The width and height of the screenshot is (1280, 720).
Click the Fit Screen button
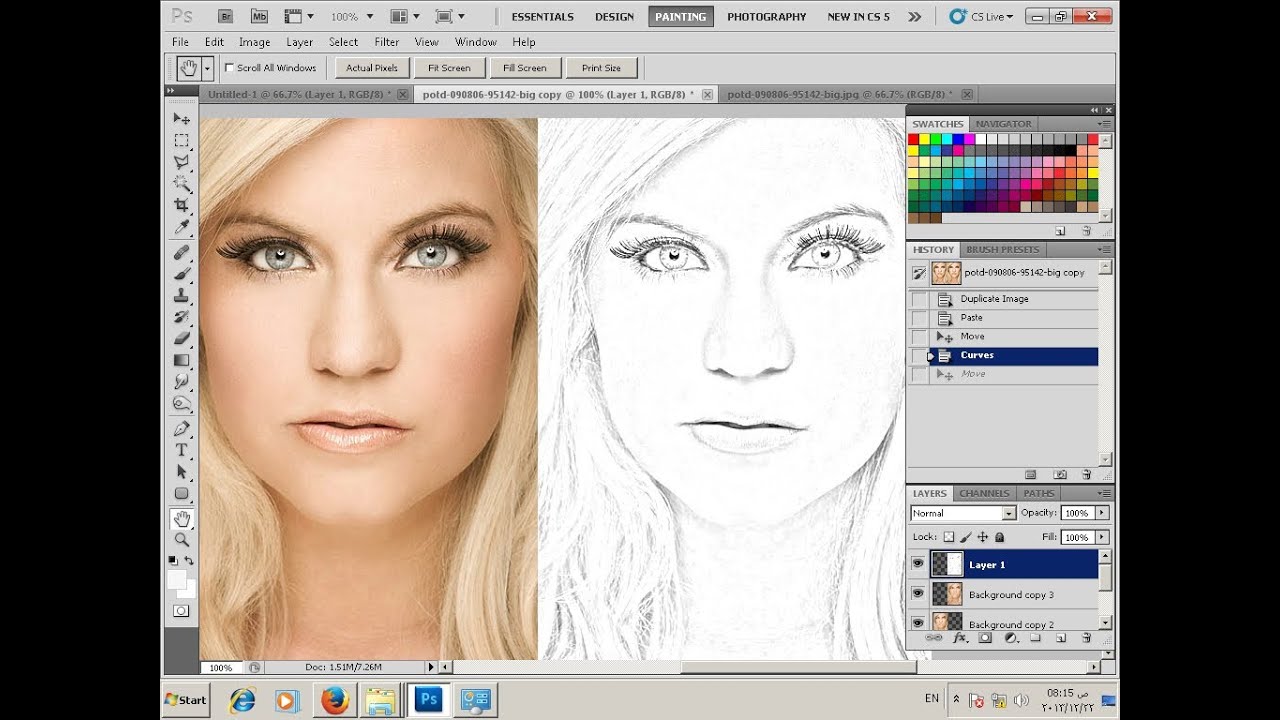[449, 68]
